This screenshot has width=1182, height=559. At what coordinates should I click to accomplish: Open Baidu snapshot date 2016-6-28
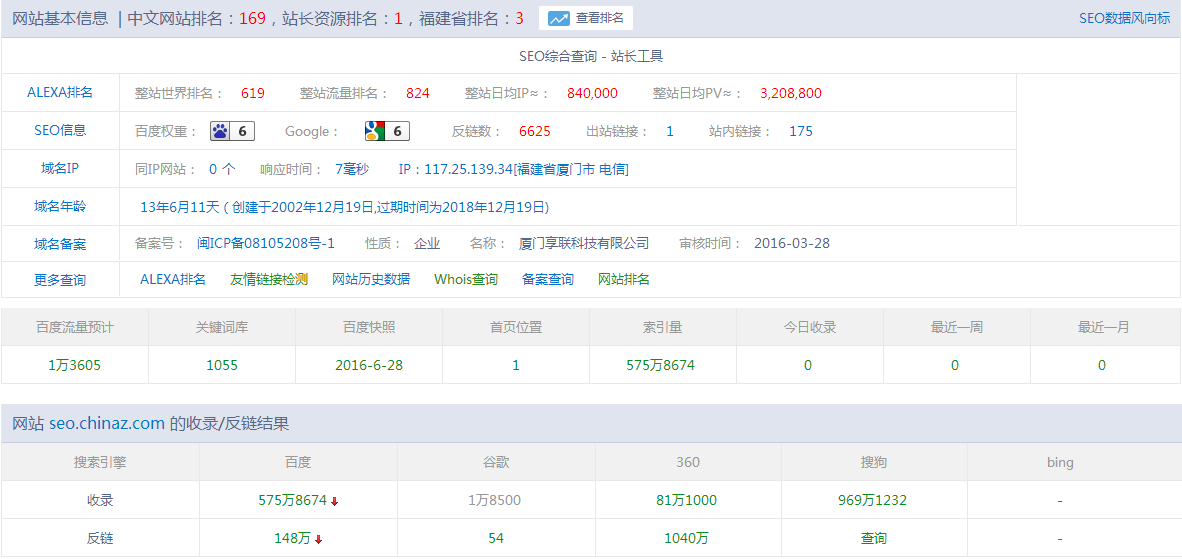pyautogui.click(x=369, y=365)
